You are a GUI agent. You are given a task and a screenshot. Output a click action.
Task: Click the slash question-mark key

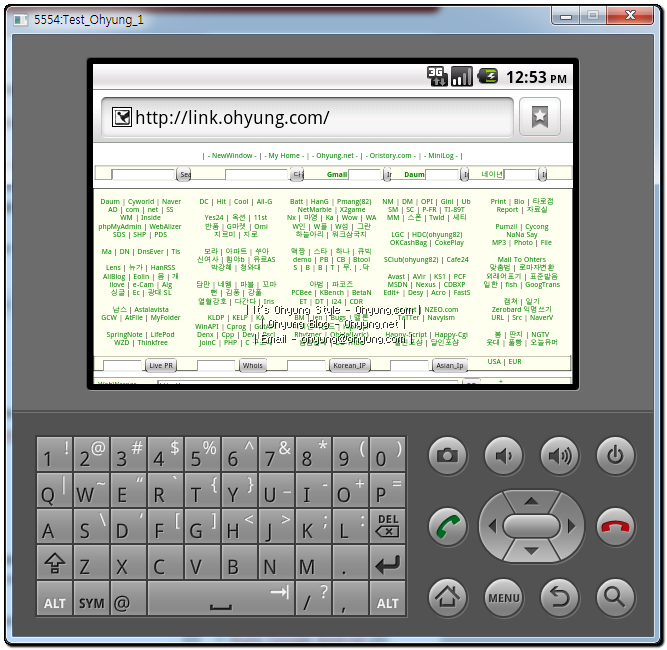pos(314,599)
